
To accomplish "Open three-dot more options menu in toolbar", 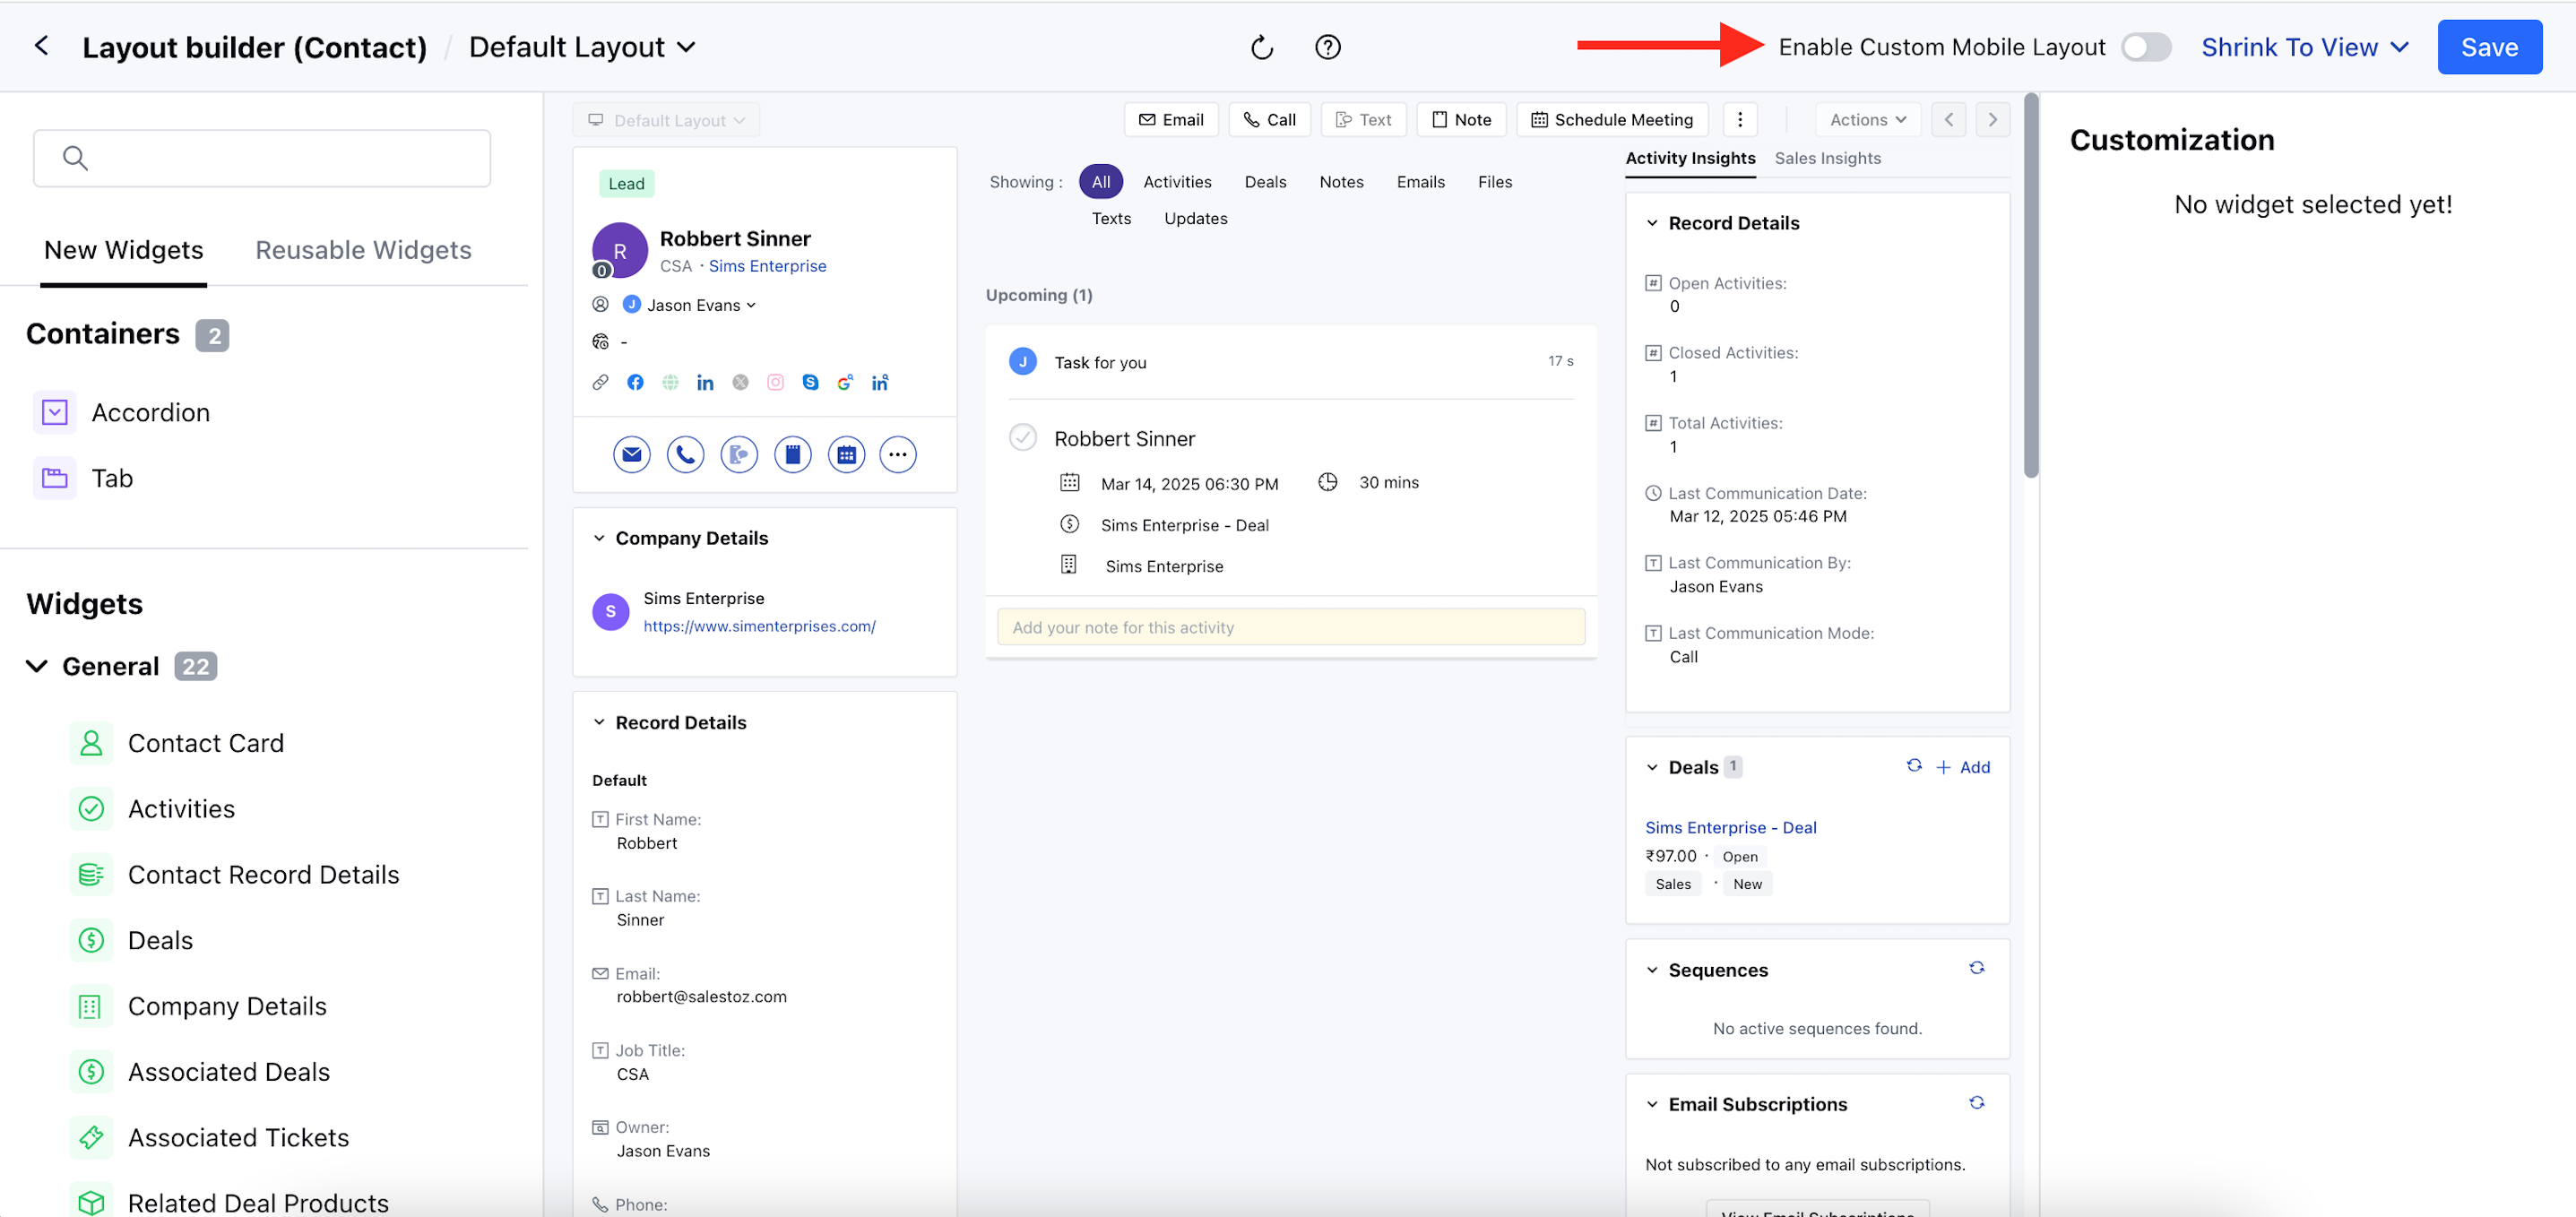I will click(1739, 120).
